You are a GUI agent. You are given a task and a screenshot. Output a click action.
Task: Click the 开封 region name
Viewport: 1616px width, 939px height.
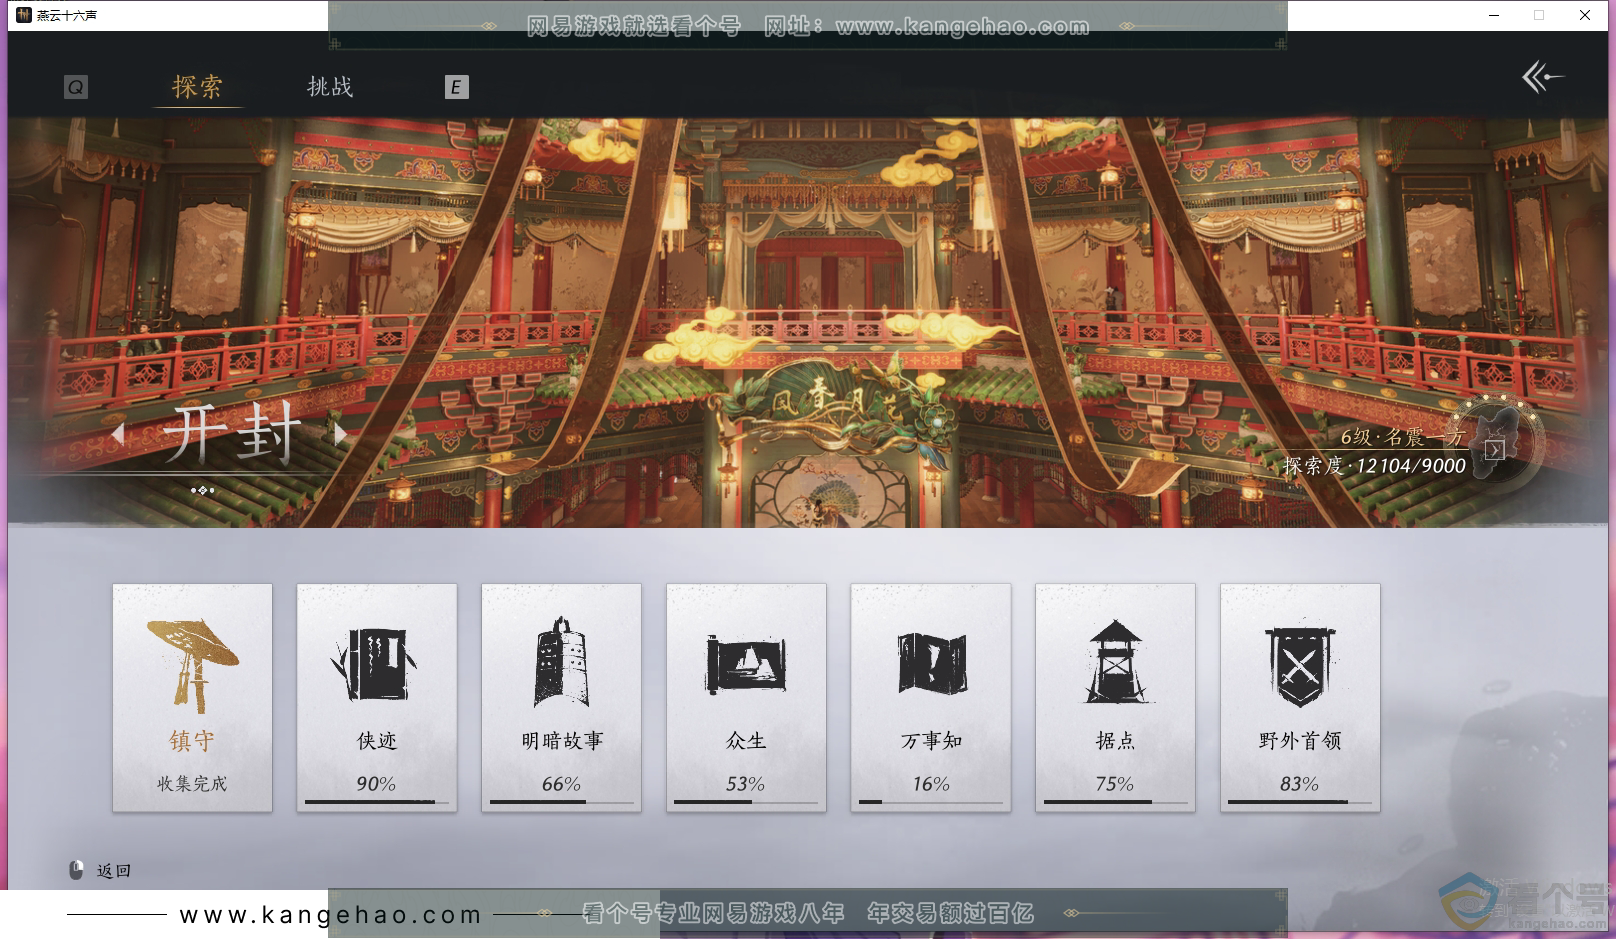point(231,434)
